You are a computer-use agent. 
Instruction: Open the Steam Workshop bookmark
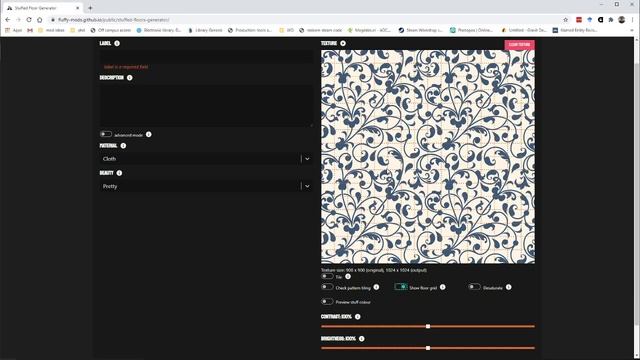pyautogui.click(x=421, y=30)
